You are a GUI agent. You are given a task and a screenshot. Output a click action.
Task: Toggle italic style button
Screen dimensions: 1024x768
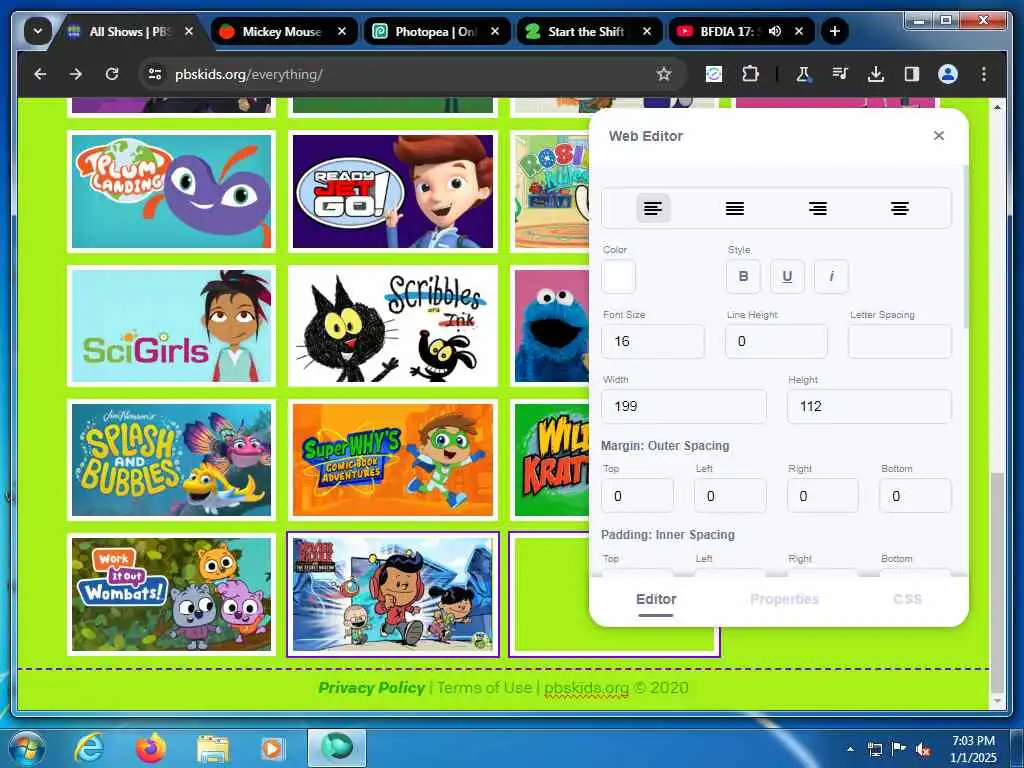click(831, 276)
